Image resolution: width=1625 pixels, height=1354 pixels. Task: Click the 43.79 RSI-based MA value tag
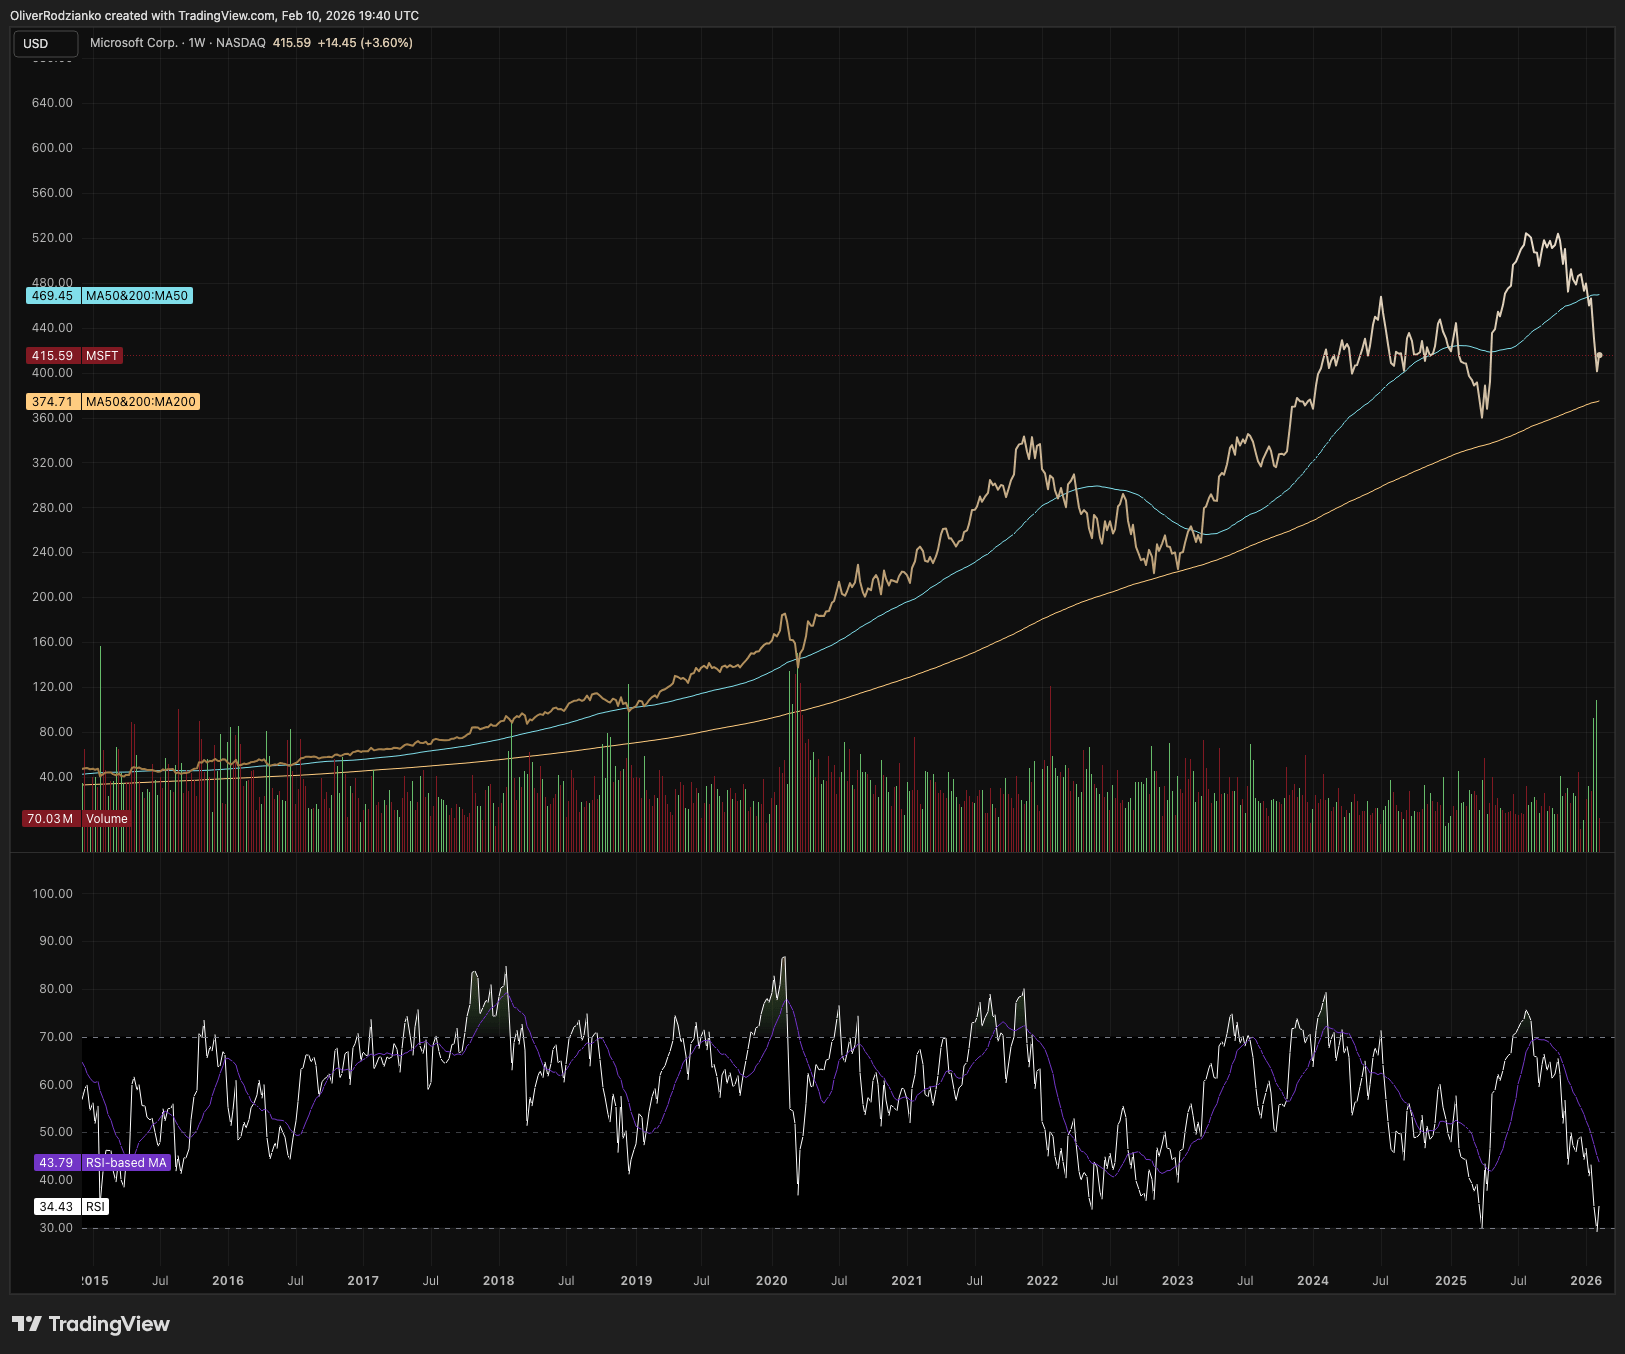tap(57, 1163)
